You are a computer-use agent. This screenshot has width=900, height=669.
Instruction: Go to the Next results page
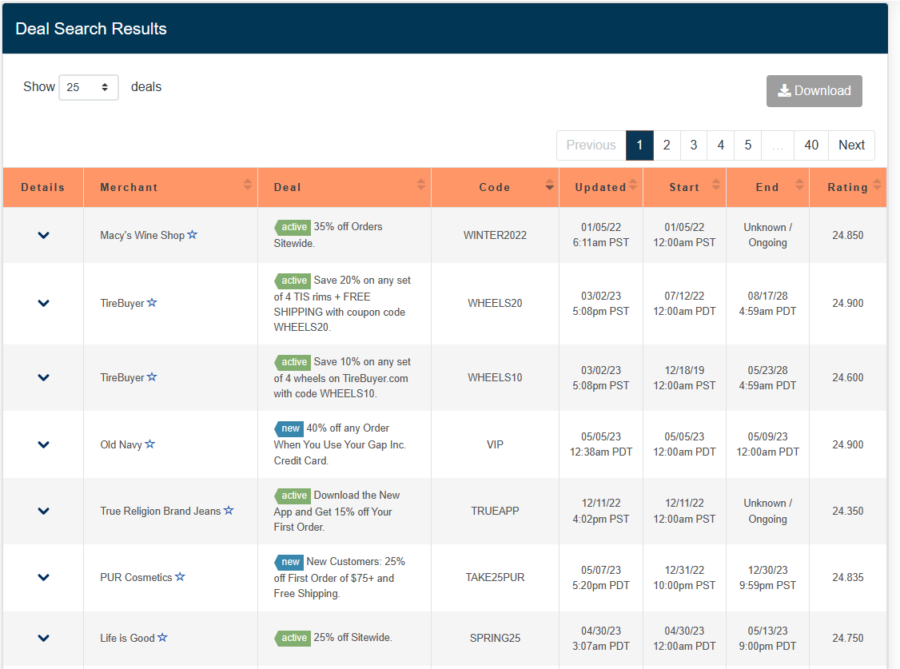[x=851, y=145]
